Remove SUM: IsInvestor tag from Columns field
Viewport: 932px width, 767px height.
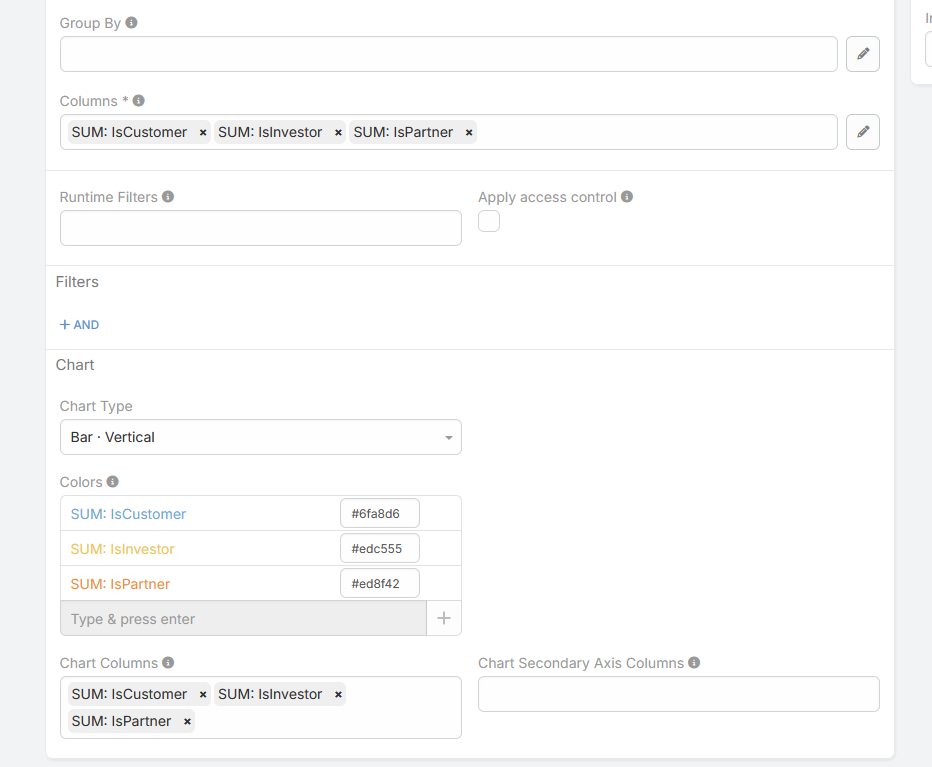click(x=338, y=132)
